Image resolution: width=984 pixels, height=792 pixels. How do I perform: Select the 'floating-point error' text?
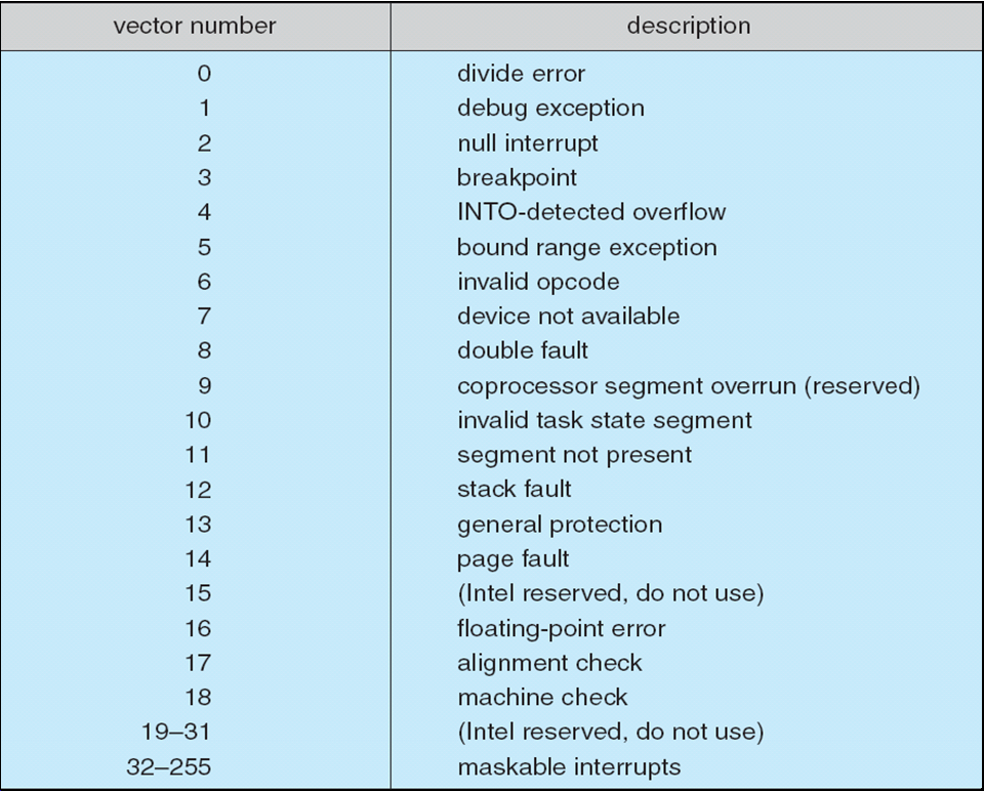click(561, 628)
